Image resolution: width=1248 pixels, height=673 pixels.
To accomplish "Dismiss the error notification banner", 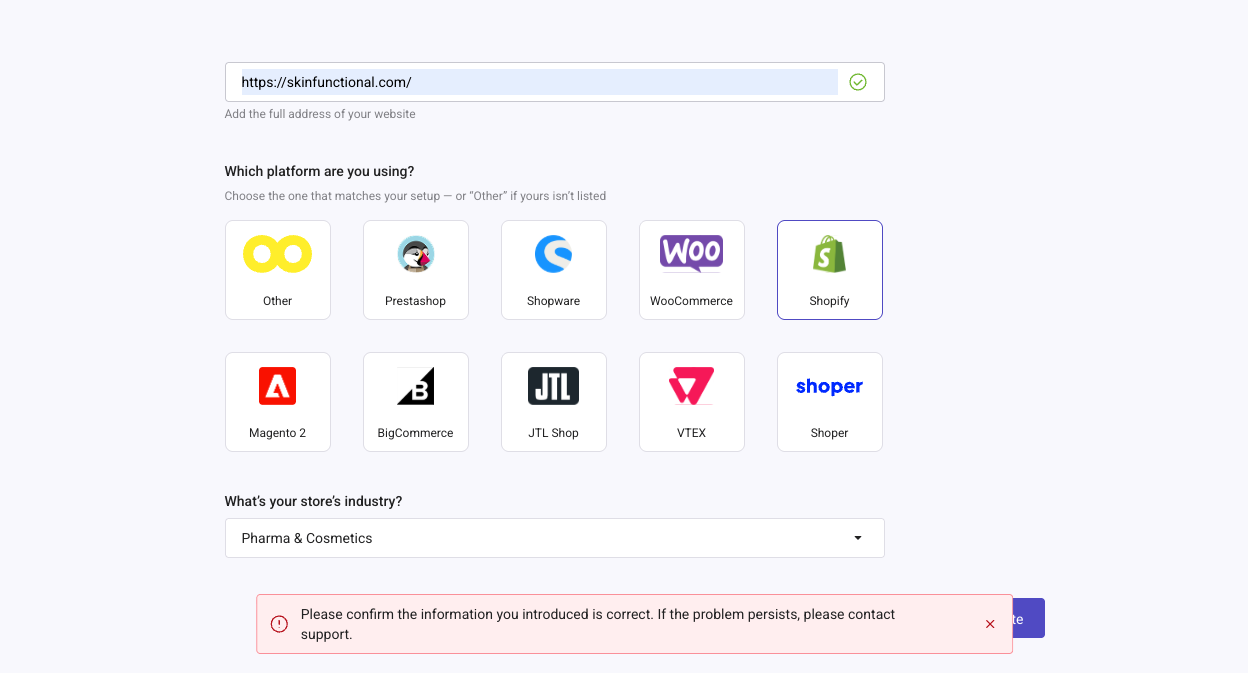I will tap(990, 624).
